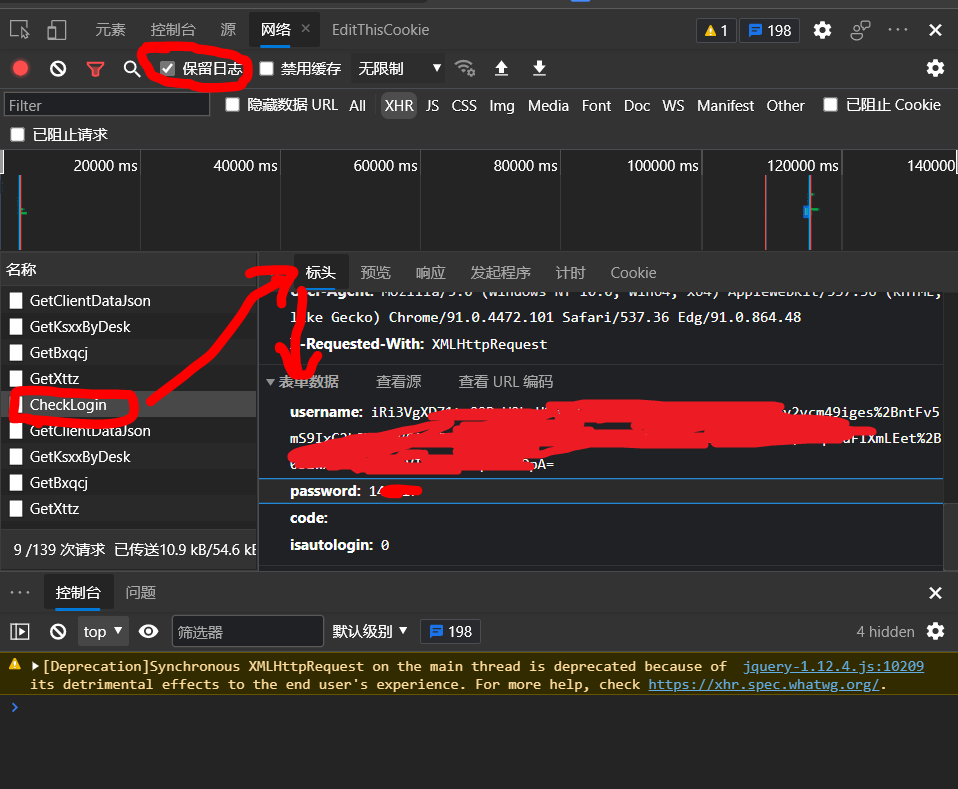Open the EditThisCookie tab
The height and width of the screenshot is (789, 958).
pyautogui.click(x=380, y=29)
